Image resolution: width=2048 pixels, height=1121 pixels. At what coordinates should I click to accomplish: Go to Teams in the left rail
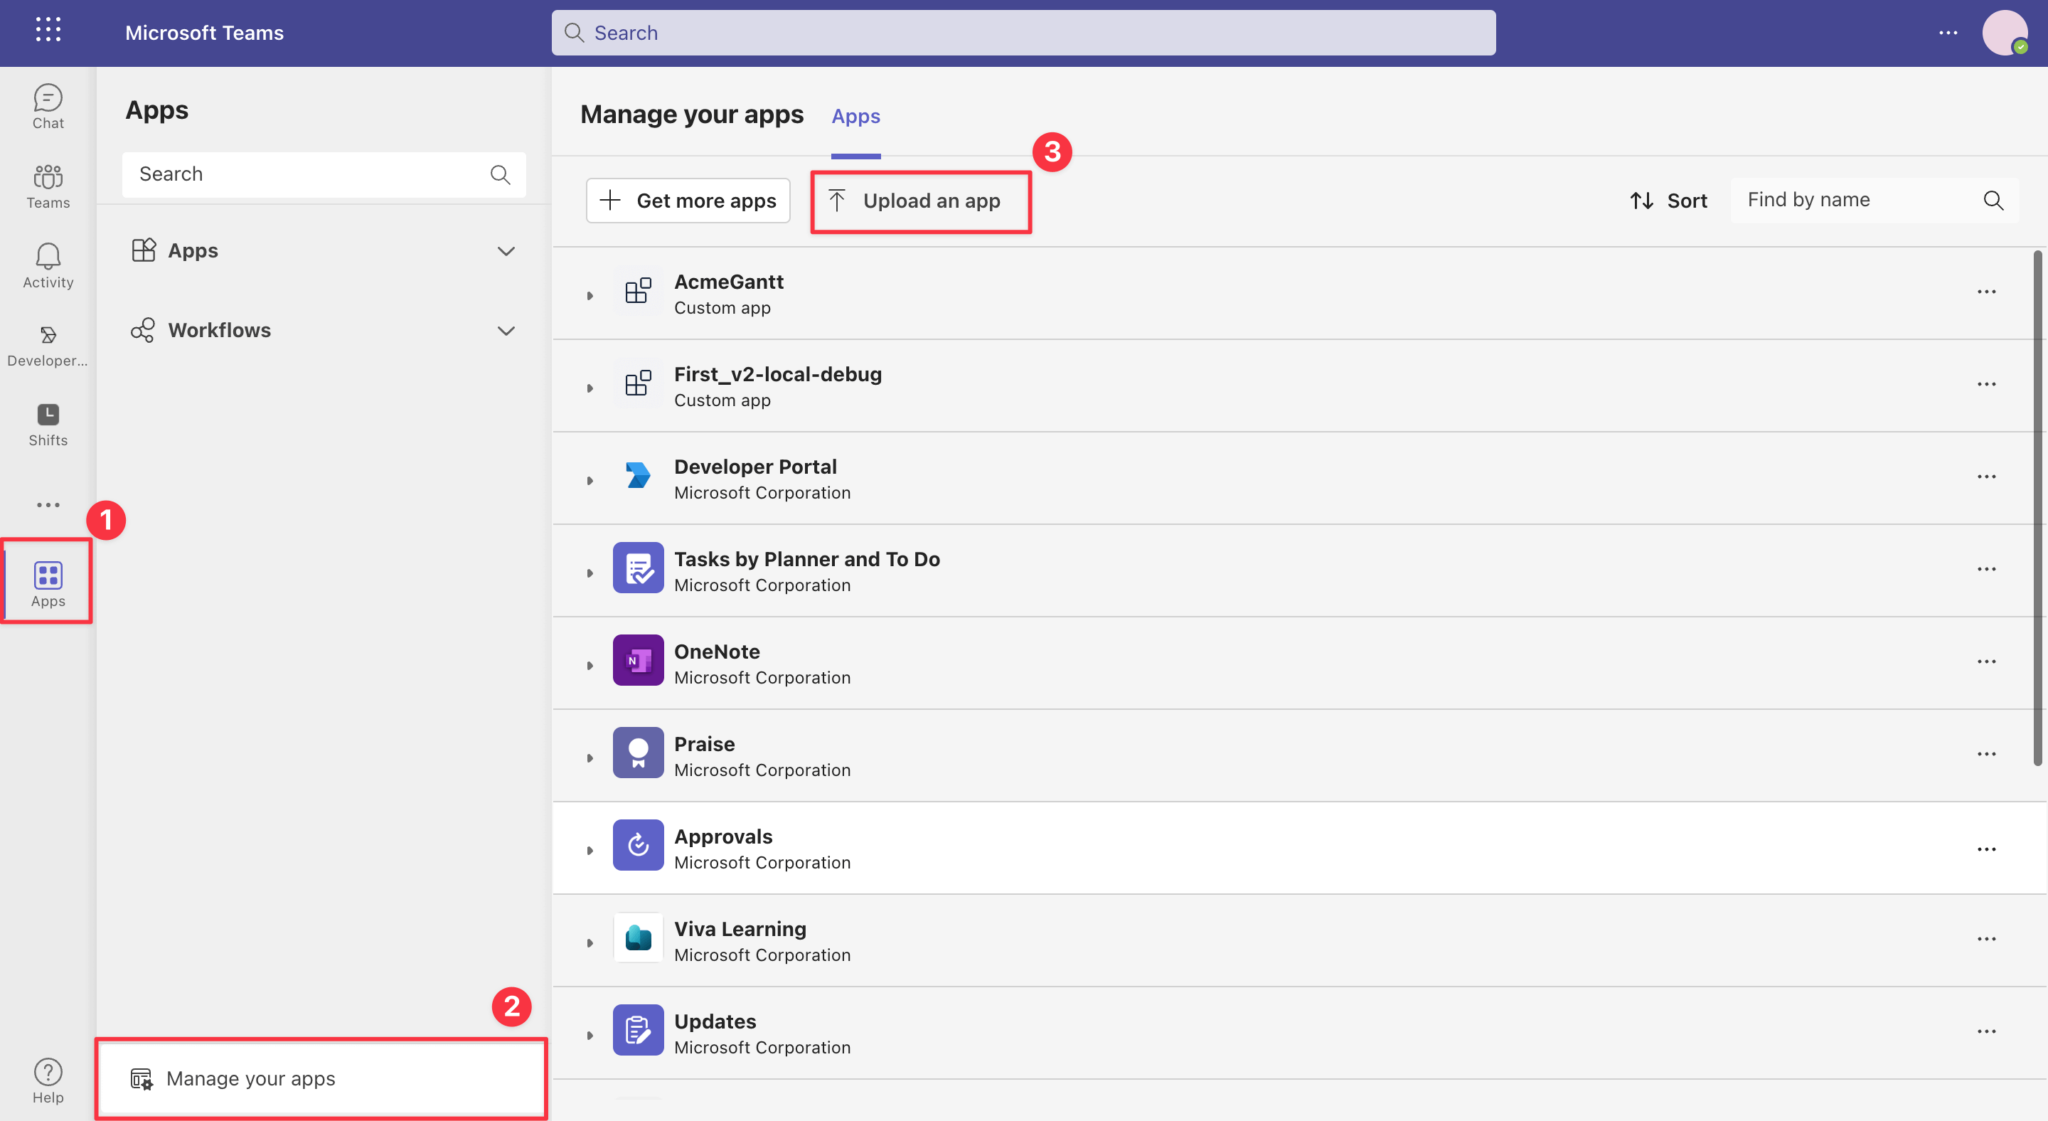click(x=48, y=187)
